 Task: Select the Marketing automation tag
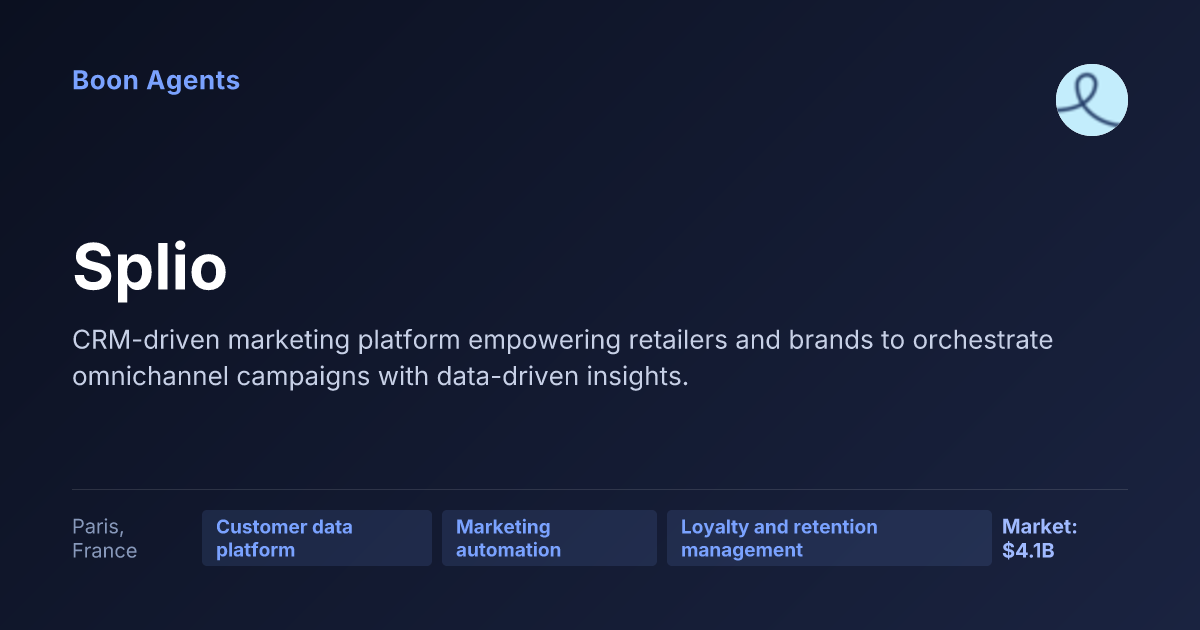click(x=549, y=538)
